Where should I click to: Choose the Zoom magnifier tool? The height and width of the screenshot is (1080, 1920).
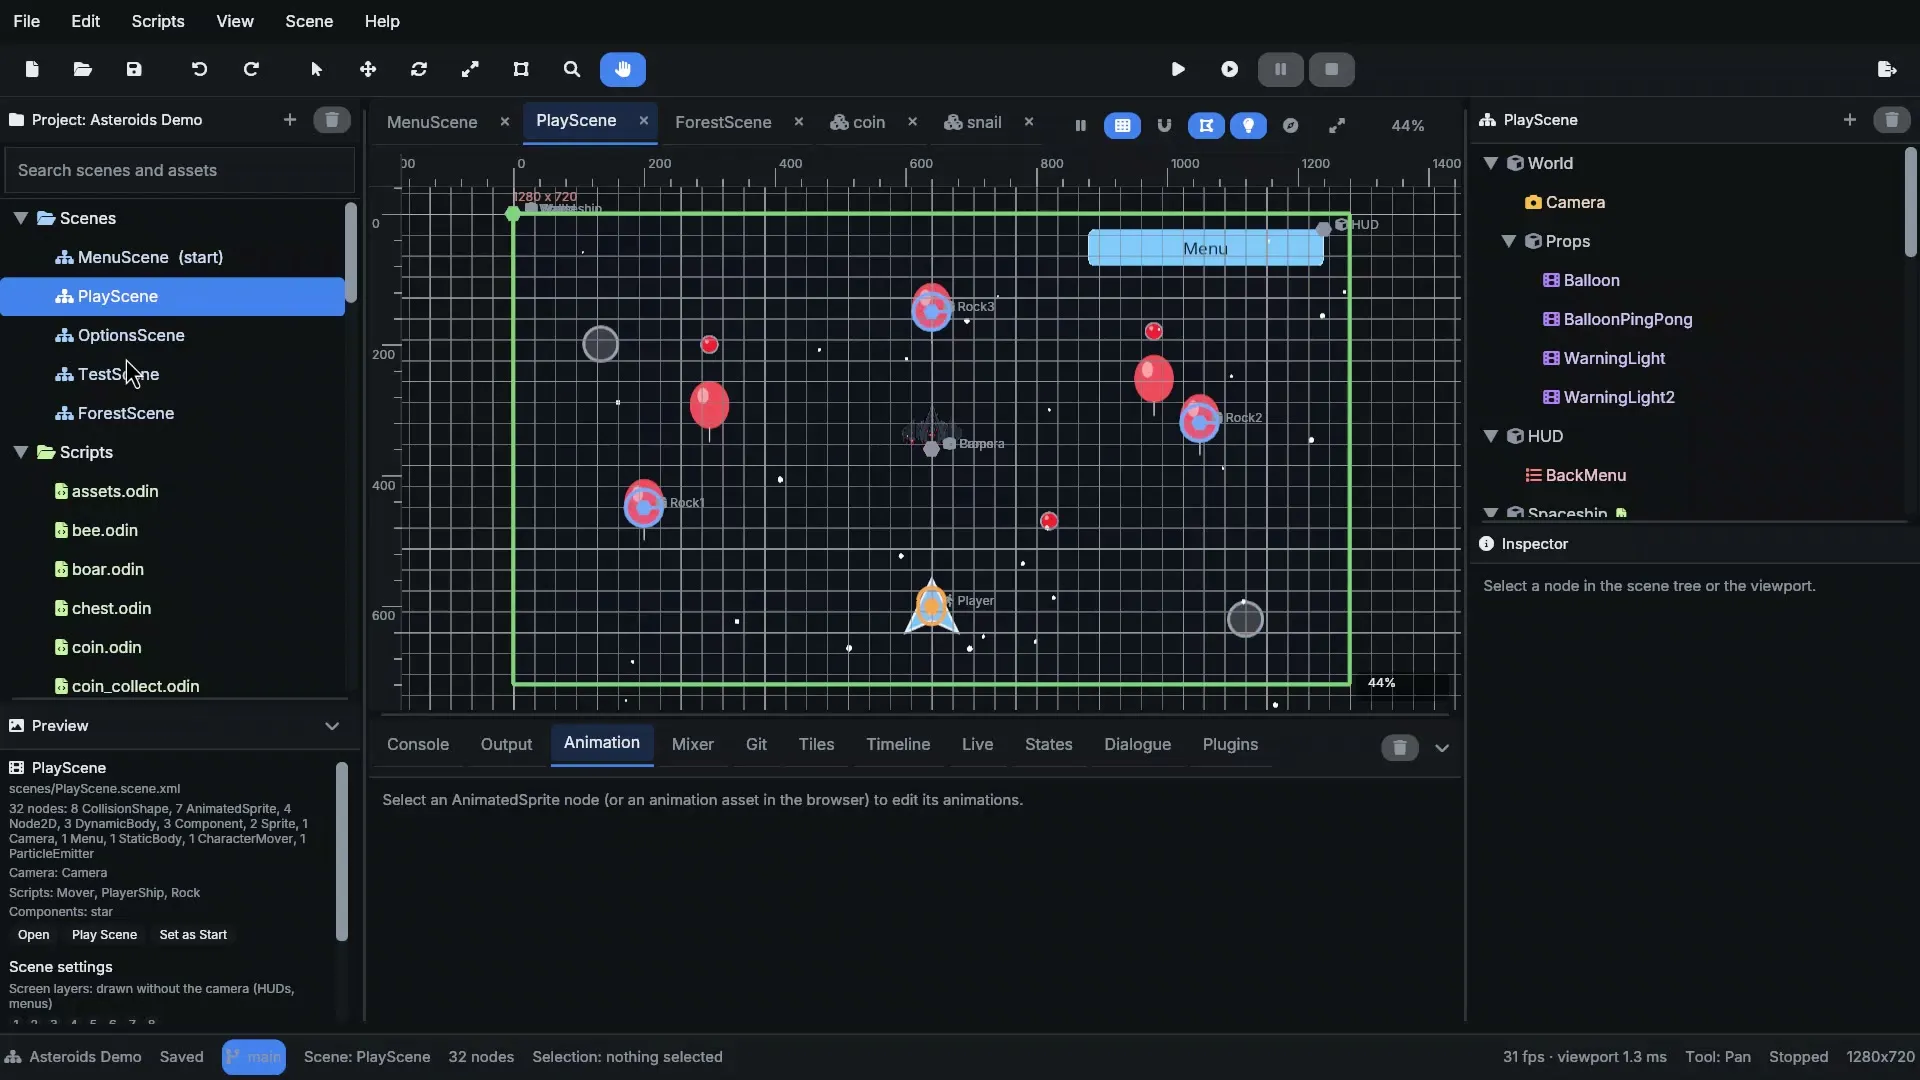click(572, 69)
